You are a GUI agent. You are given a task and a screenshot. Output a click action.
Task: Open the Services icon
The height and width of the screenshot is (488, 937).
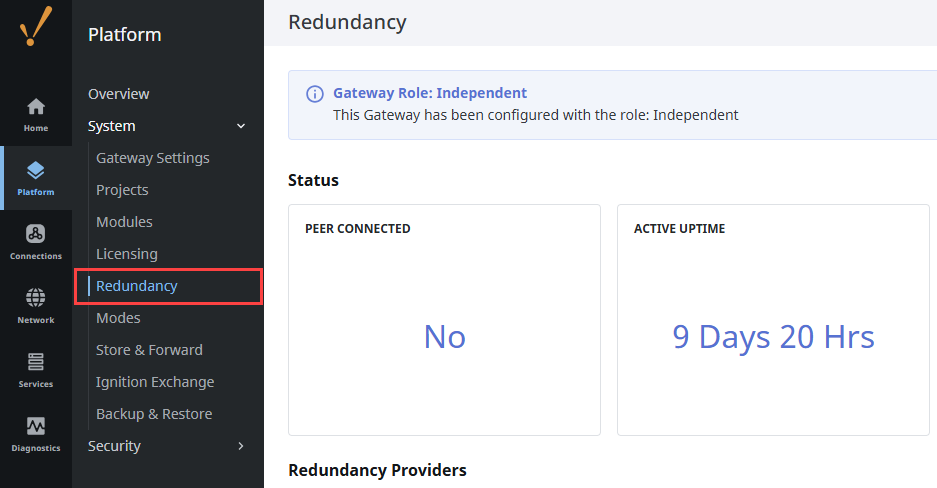pyautogui.click(x=36, y=368)
